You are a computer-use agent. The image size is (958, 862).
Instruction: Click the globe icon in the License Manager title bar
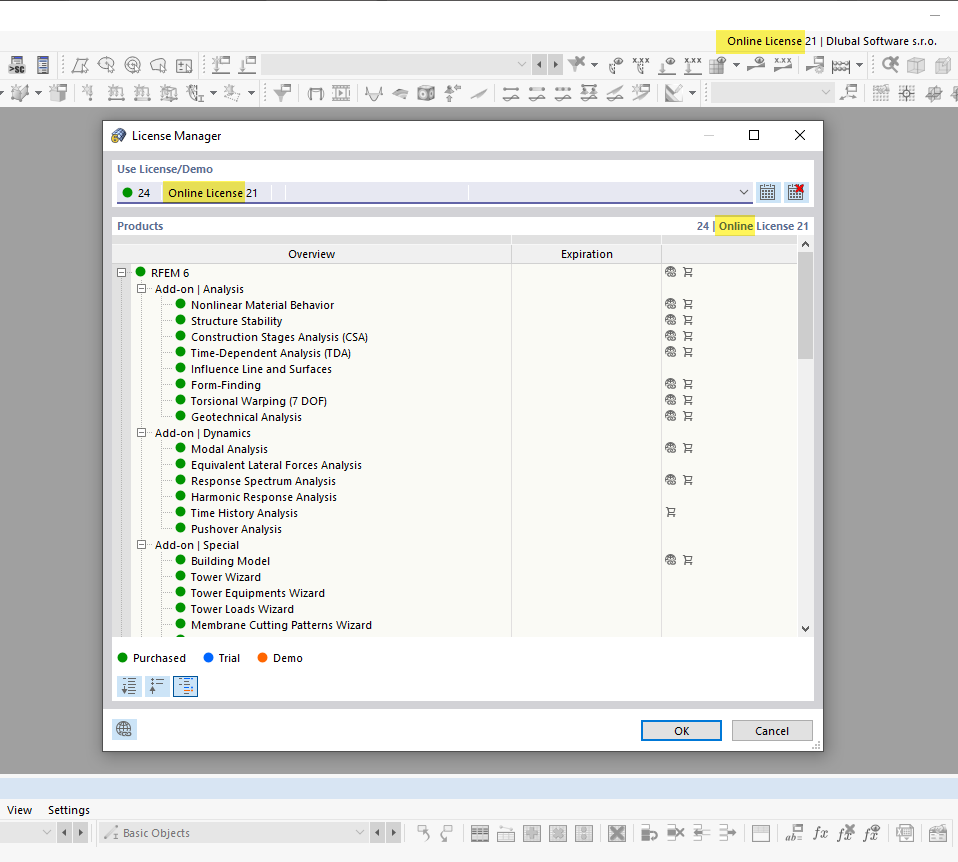(119, 135)
